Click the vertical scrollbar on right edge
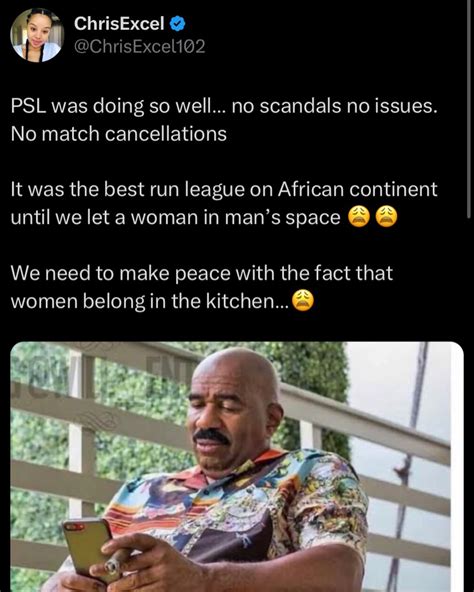This screenshot has width=474, height=592. pos(470,109)
